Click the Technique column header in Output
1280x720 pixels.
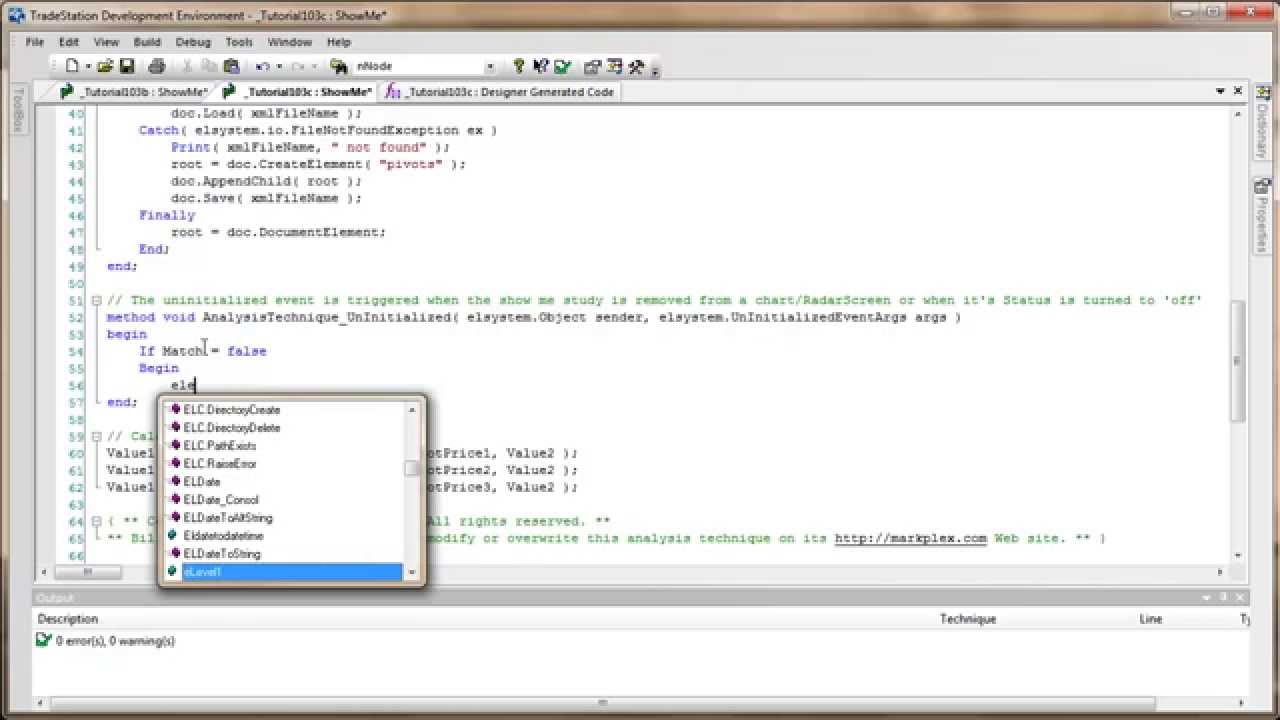pos(968,619)
